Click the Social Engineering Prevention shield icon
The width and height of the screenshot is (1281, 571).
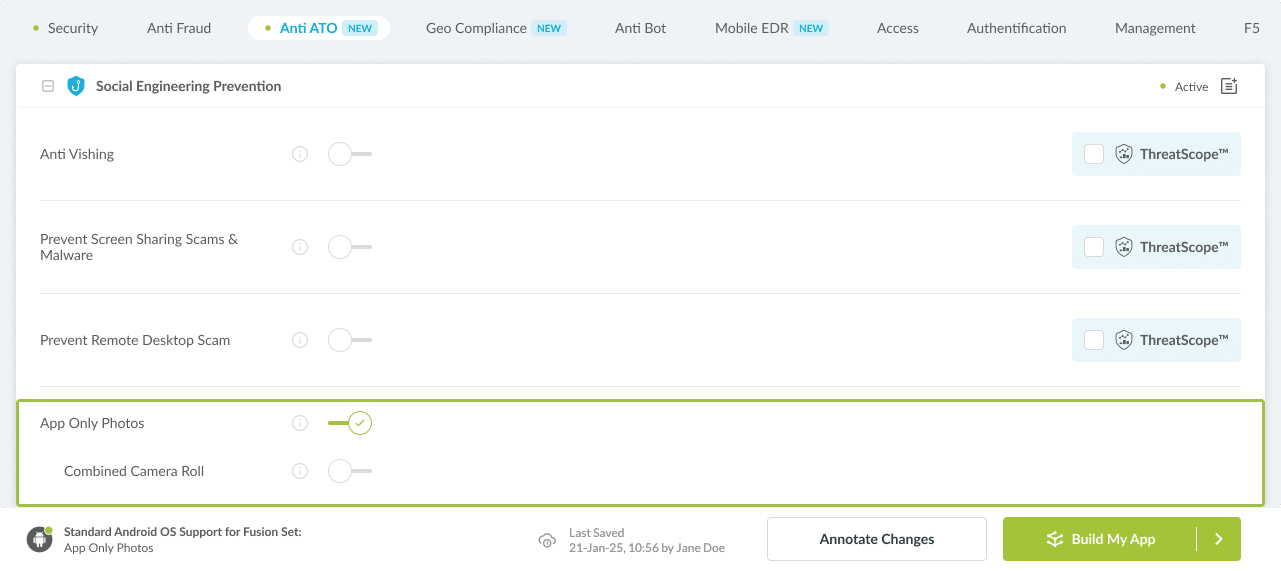(76, 86)
